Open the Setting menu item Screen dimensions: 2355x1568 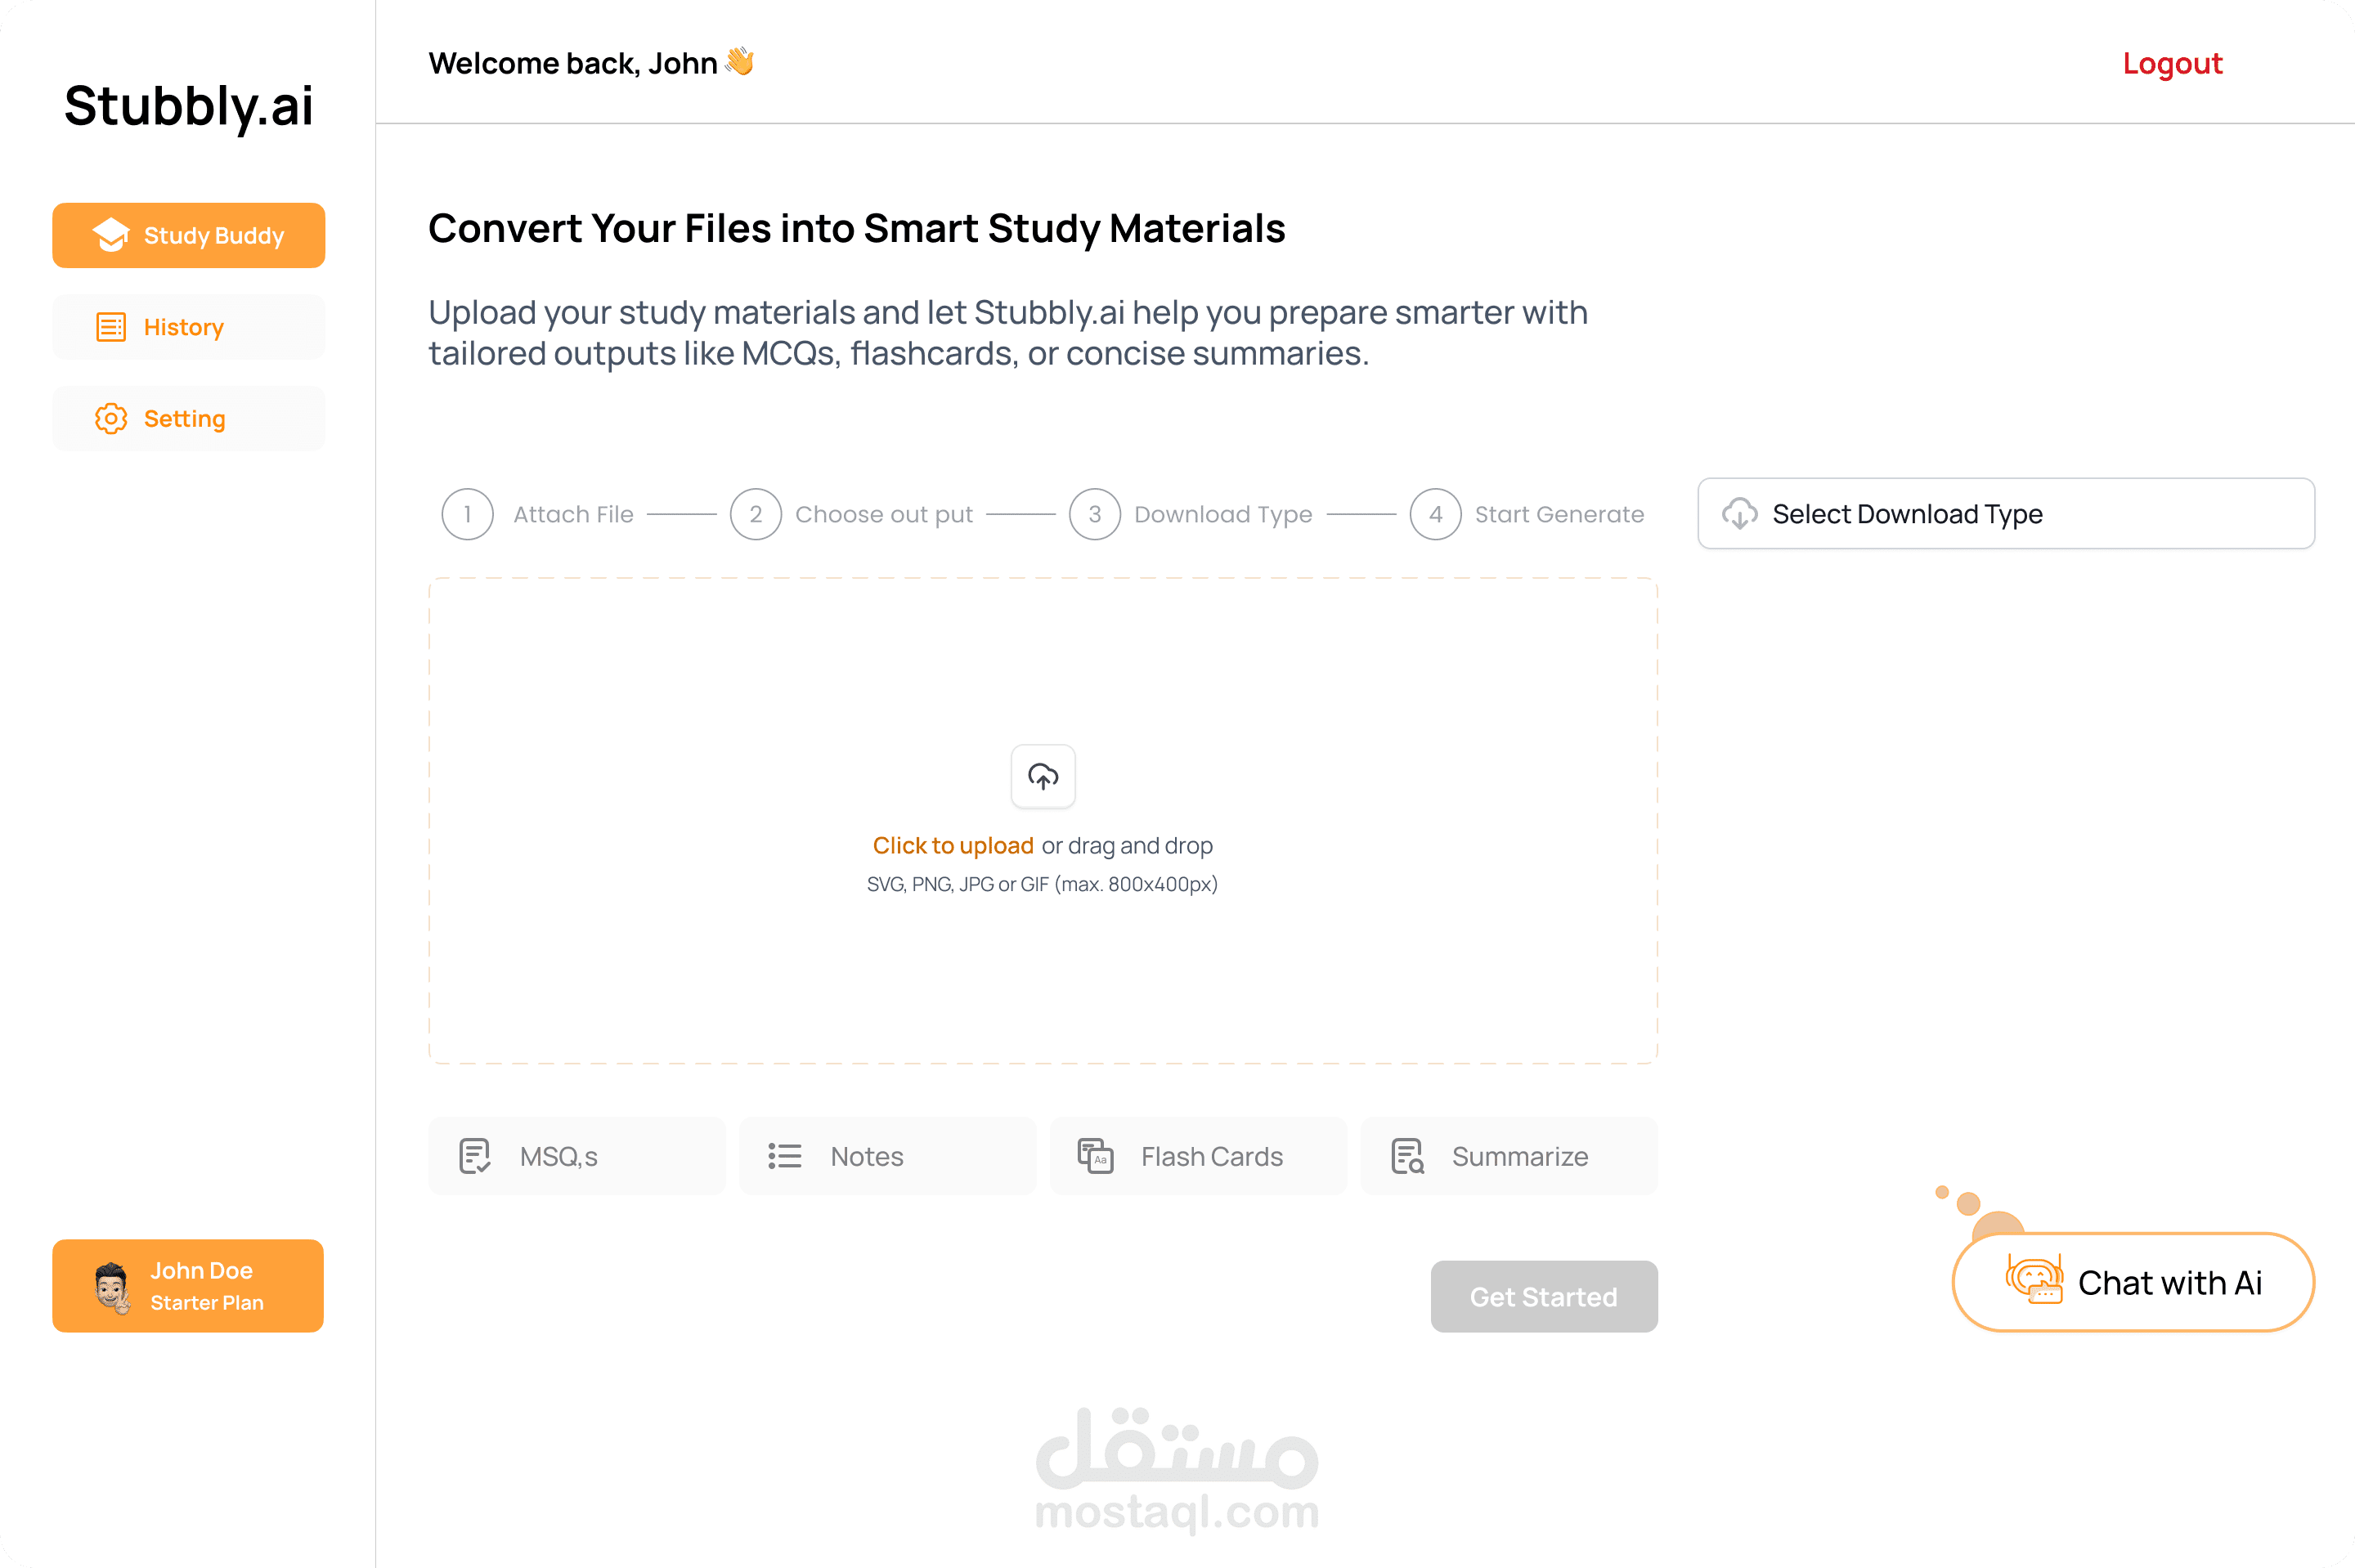click(x=189, y=418)
